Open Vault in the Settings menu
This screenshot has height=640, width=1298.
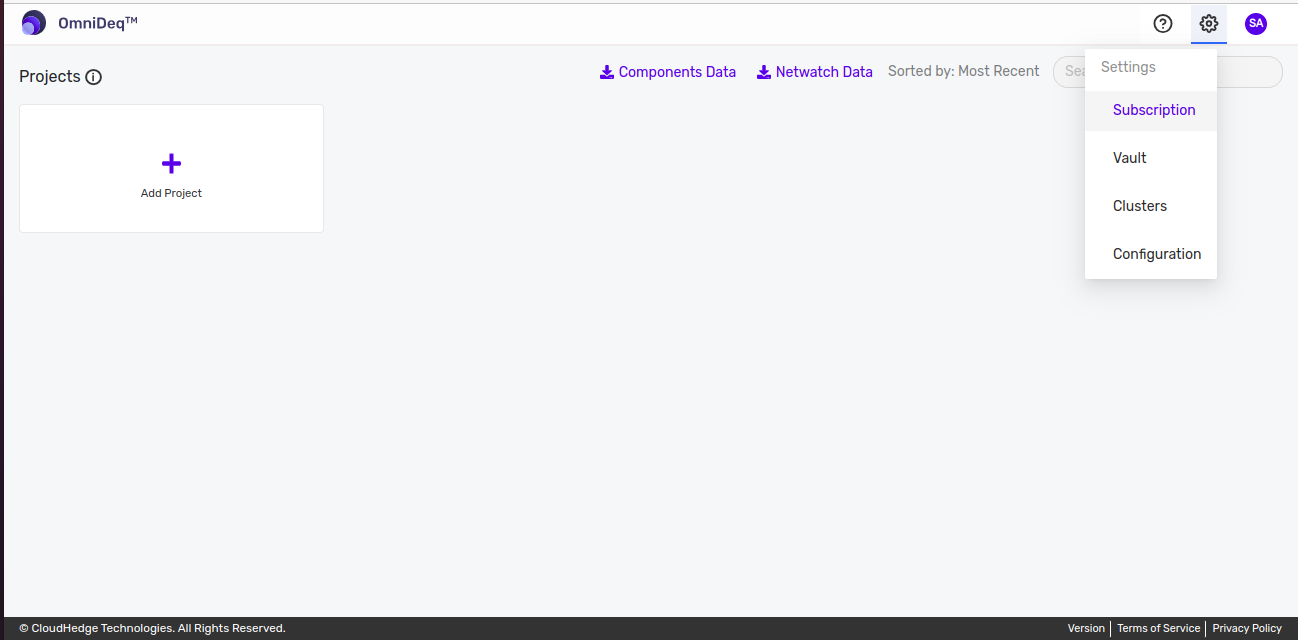point(1151,158)
